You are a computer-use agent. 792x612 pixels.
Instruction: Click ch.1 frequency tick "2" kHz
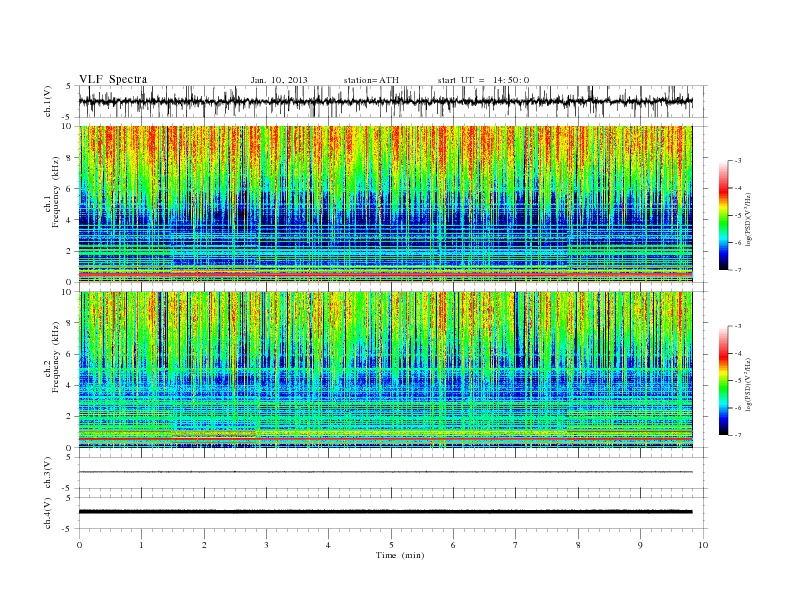(x=69, y=251)
